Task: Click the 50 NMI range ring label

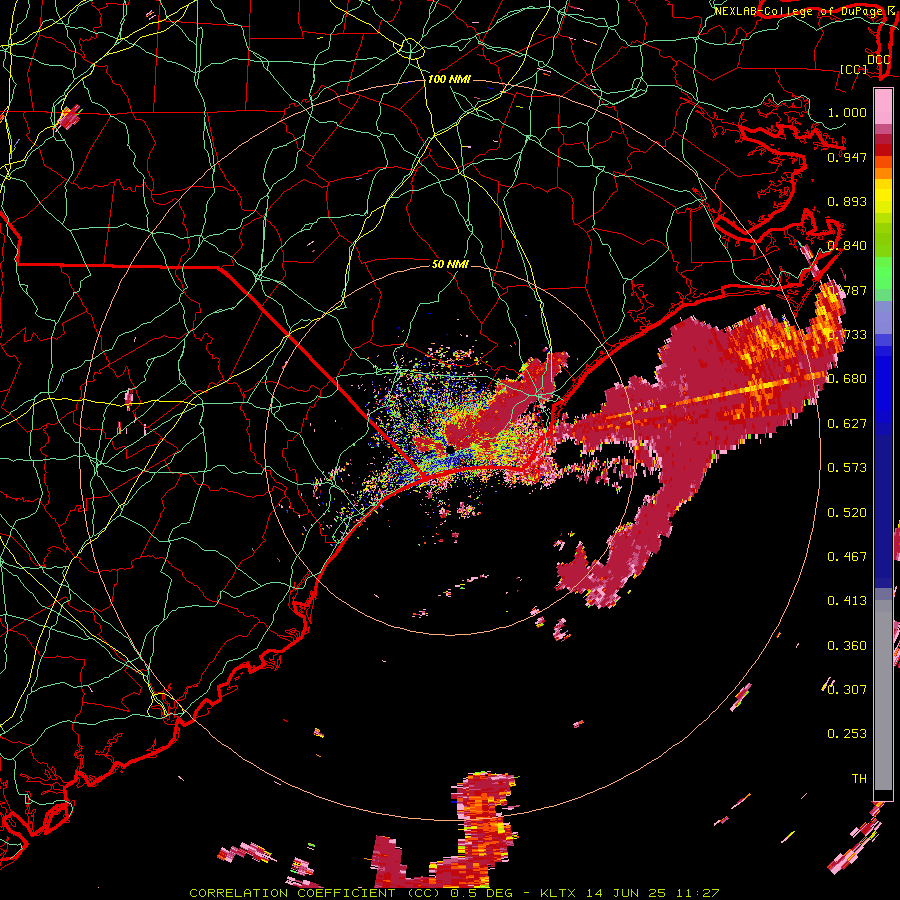Action: (x=450, y=264)
